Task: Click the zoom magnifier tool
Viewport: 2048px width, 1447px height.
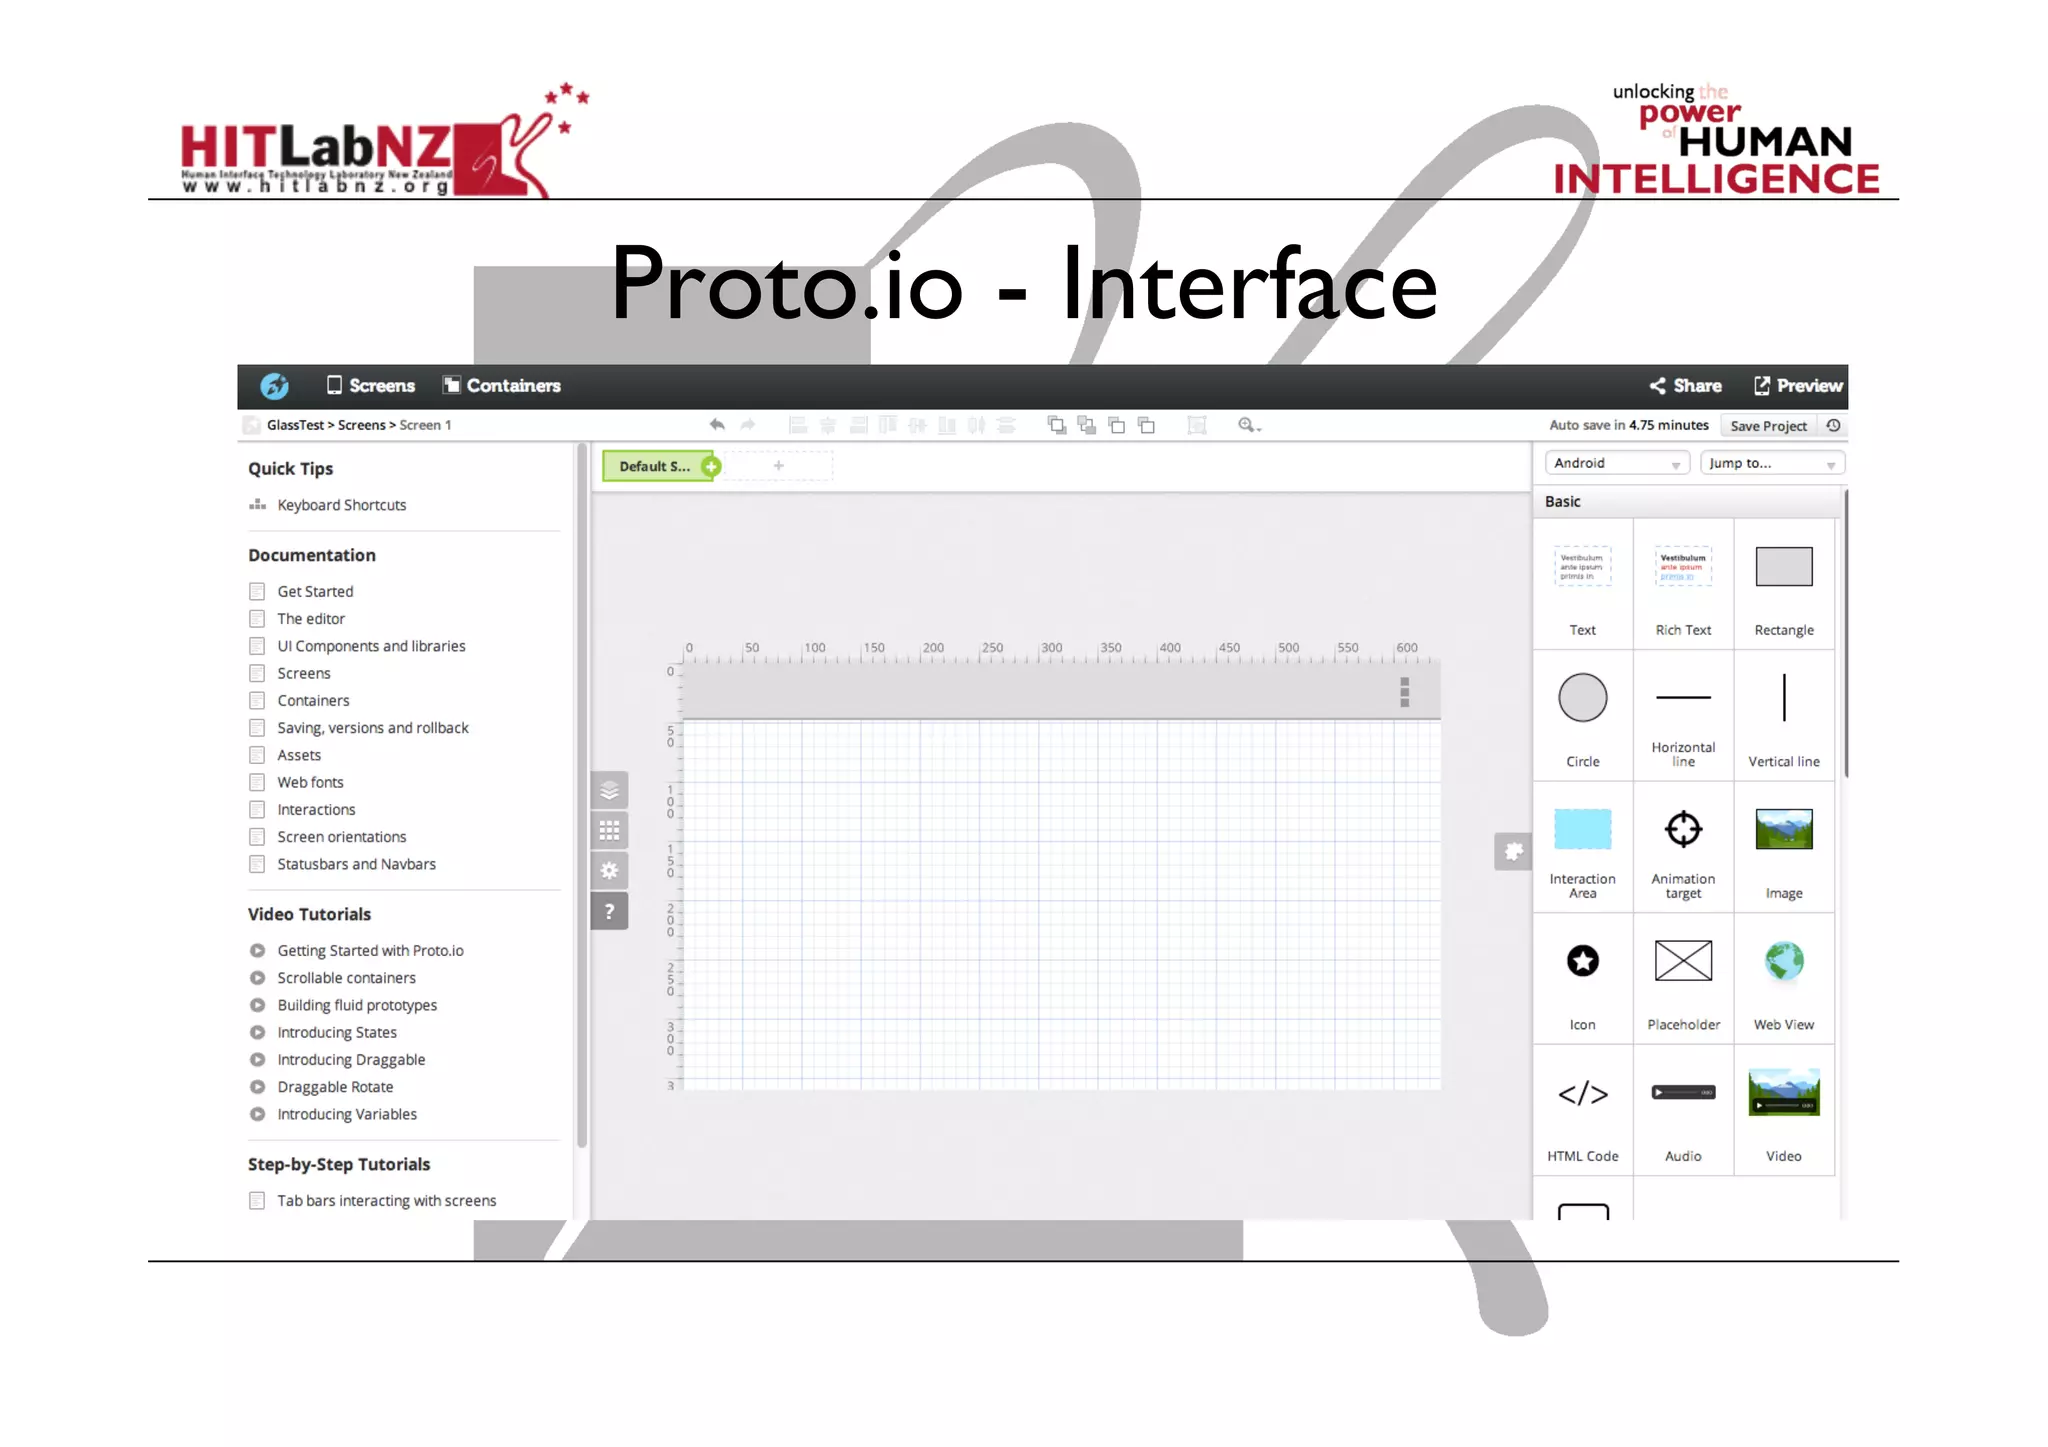Action: [x=1245, y=425]
